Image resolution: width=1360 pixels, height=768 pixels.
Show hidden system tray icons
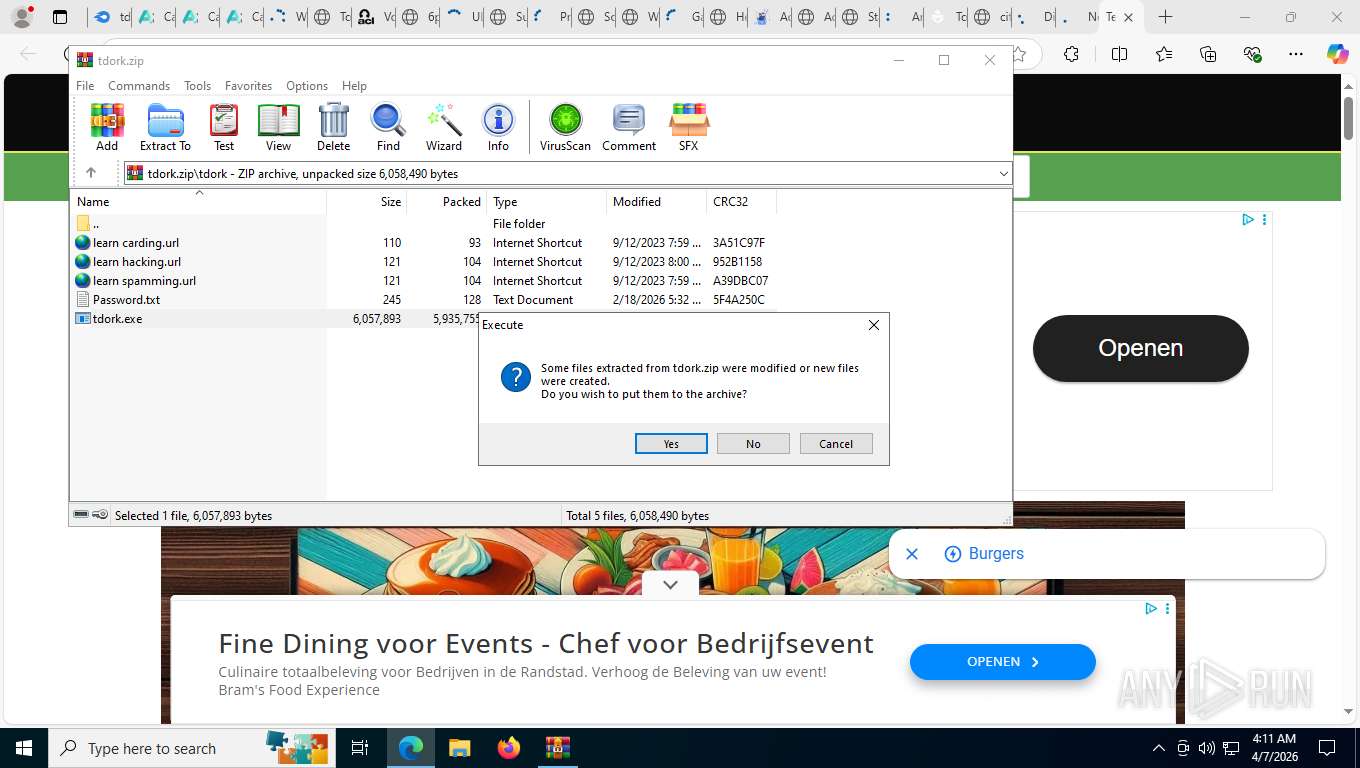tap(1159, 748)
